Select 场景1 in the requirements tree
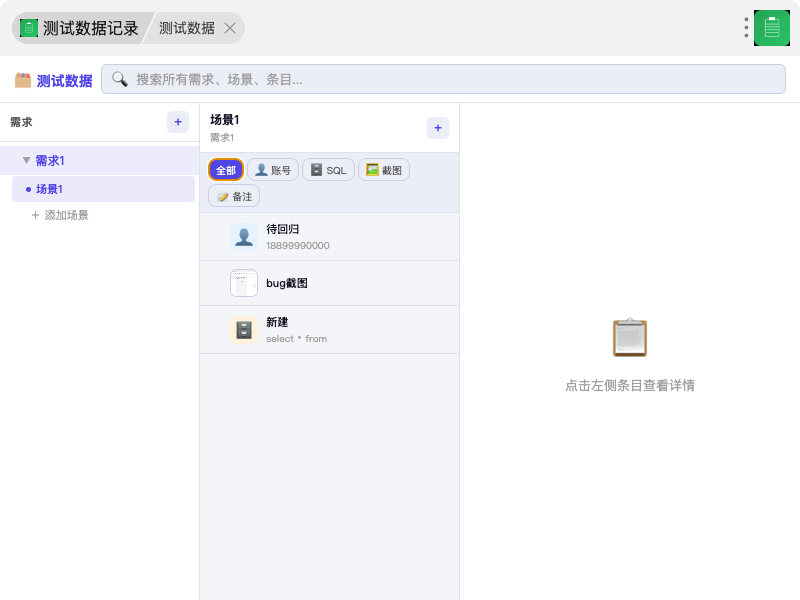This screenshot has height=600, width=800. point(50,189)
